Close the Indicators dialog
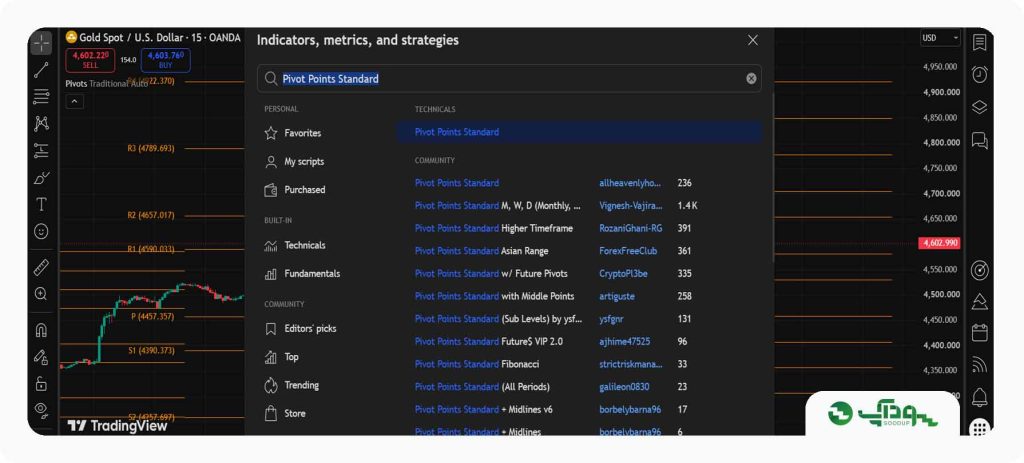Viewport: 1024px width, 463px height. (752, 40)
